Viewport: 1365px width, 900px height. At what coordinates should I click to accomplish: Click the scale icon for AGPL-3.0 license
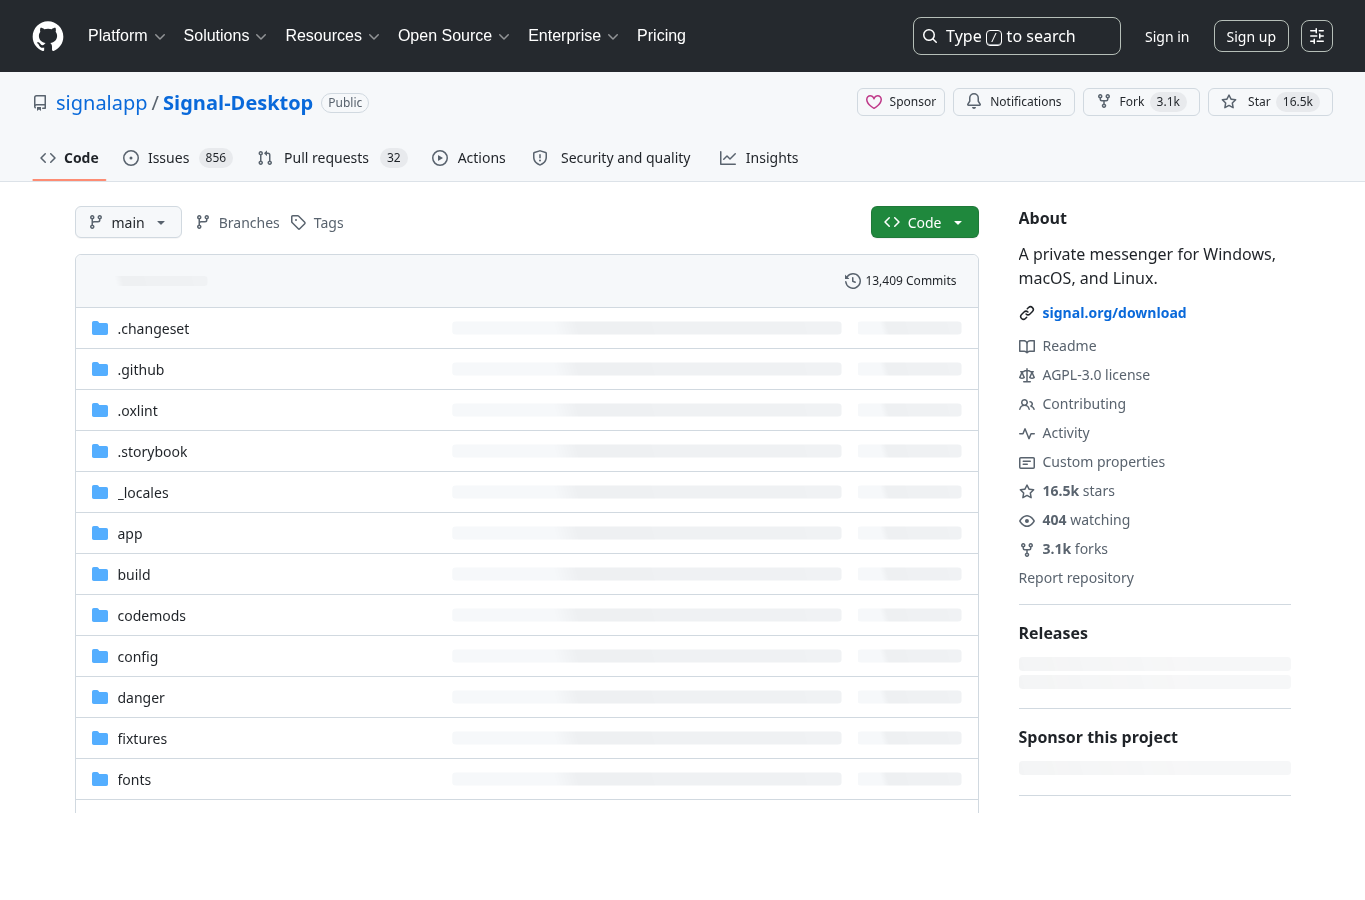point(1027,375)
